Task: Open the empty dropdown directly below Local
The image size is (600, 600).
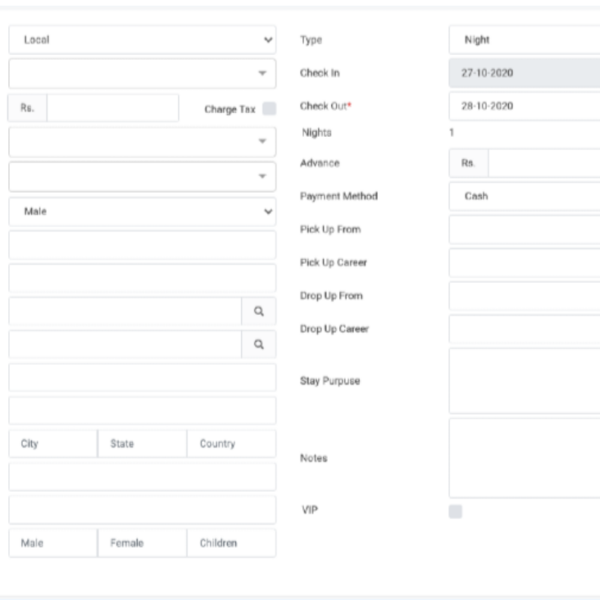Action: 142,73
